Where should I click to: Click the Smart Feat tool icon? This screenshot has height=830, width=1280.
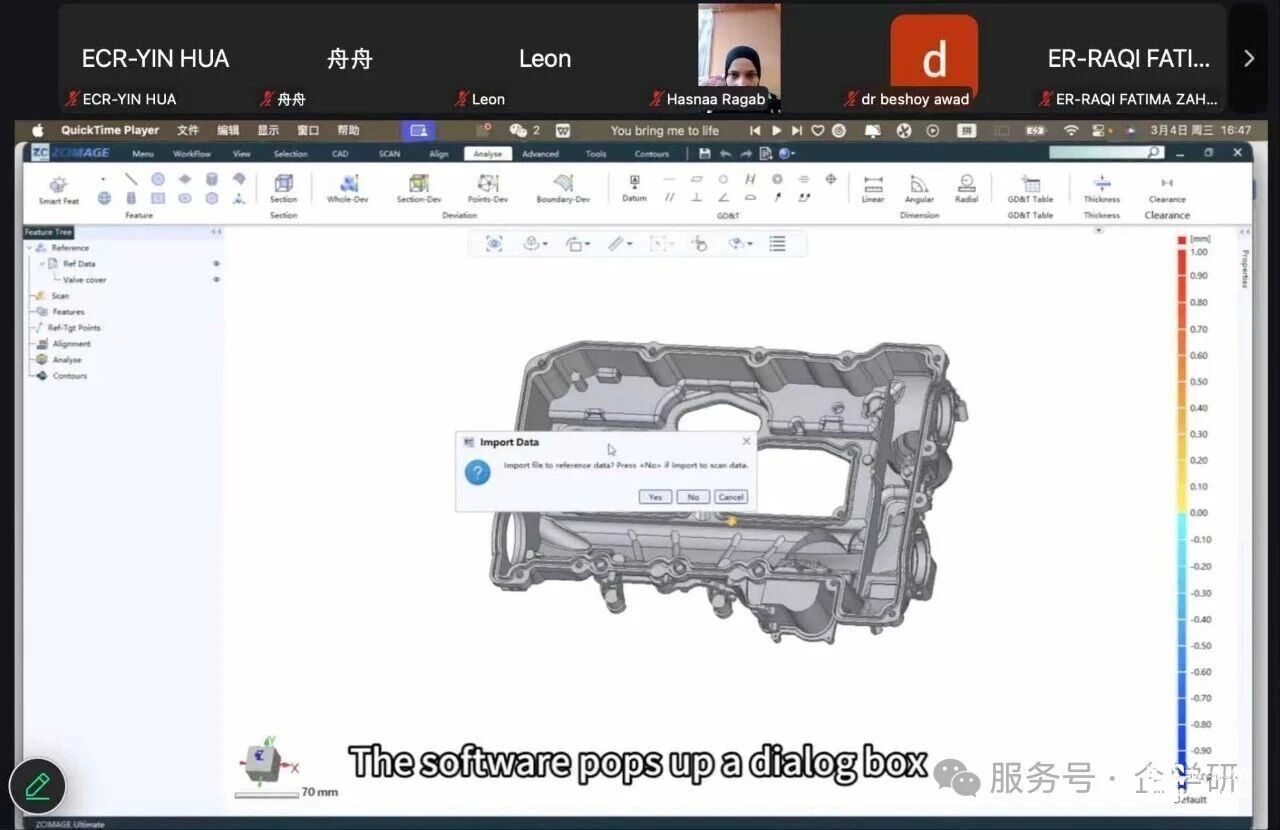click(58, 185)
